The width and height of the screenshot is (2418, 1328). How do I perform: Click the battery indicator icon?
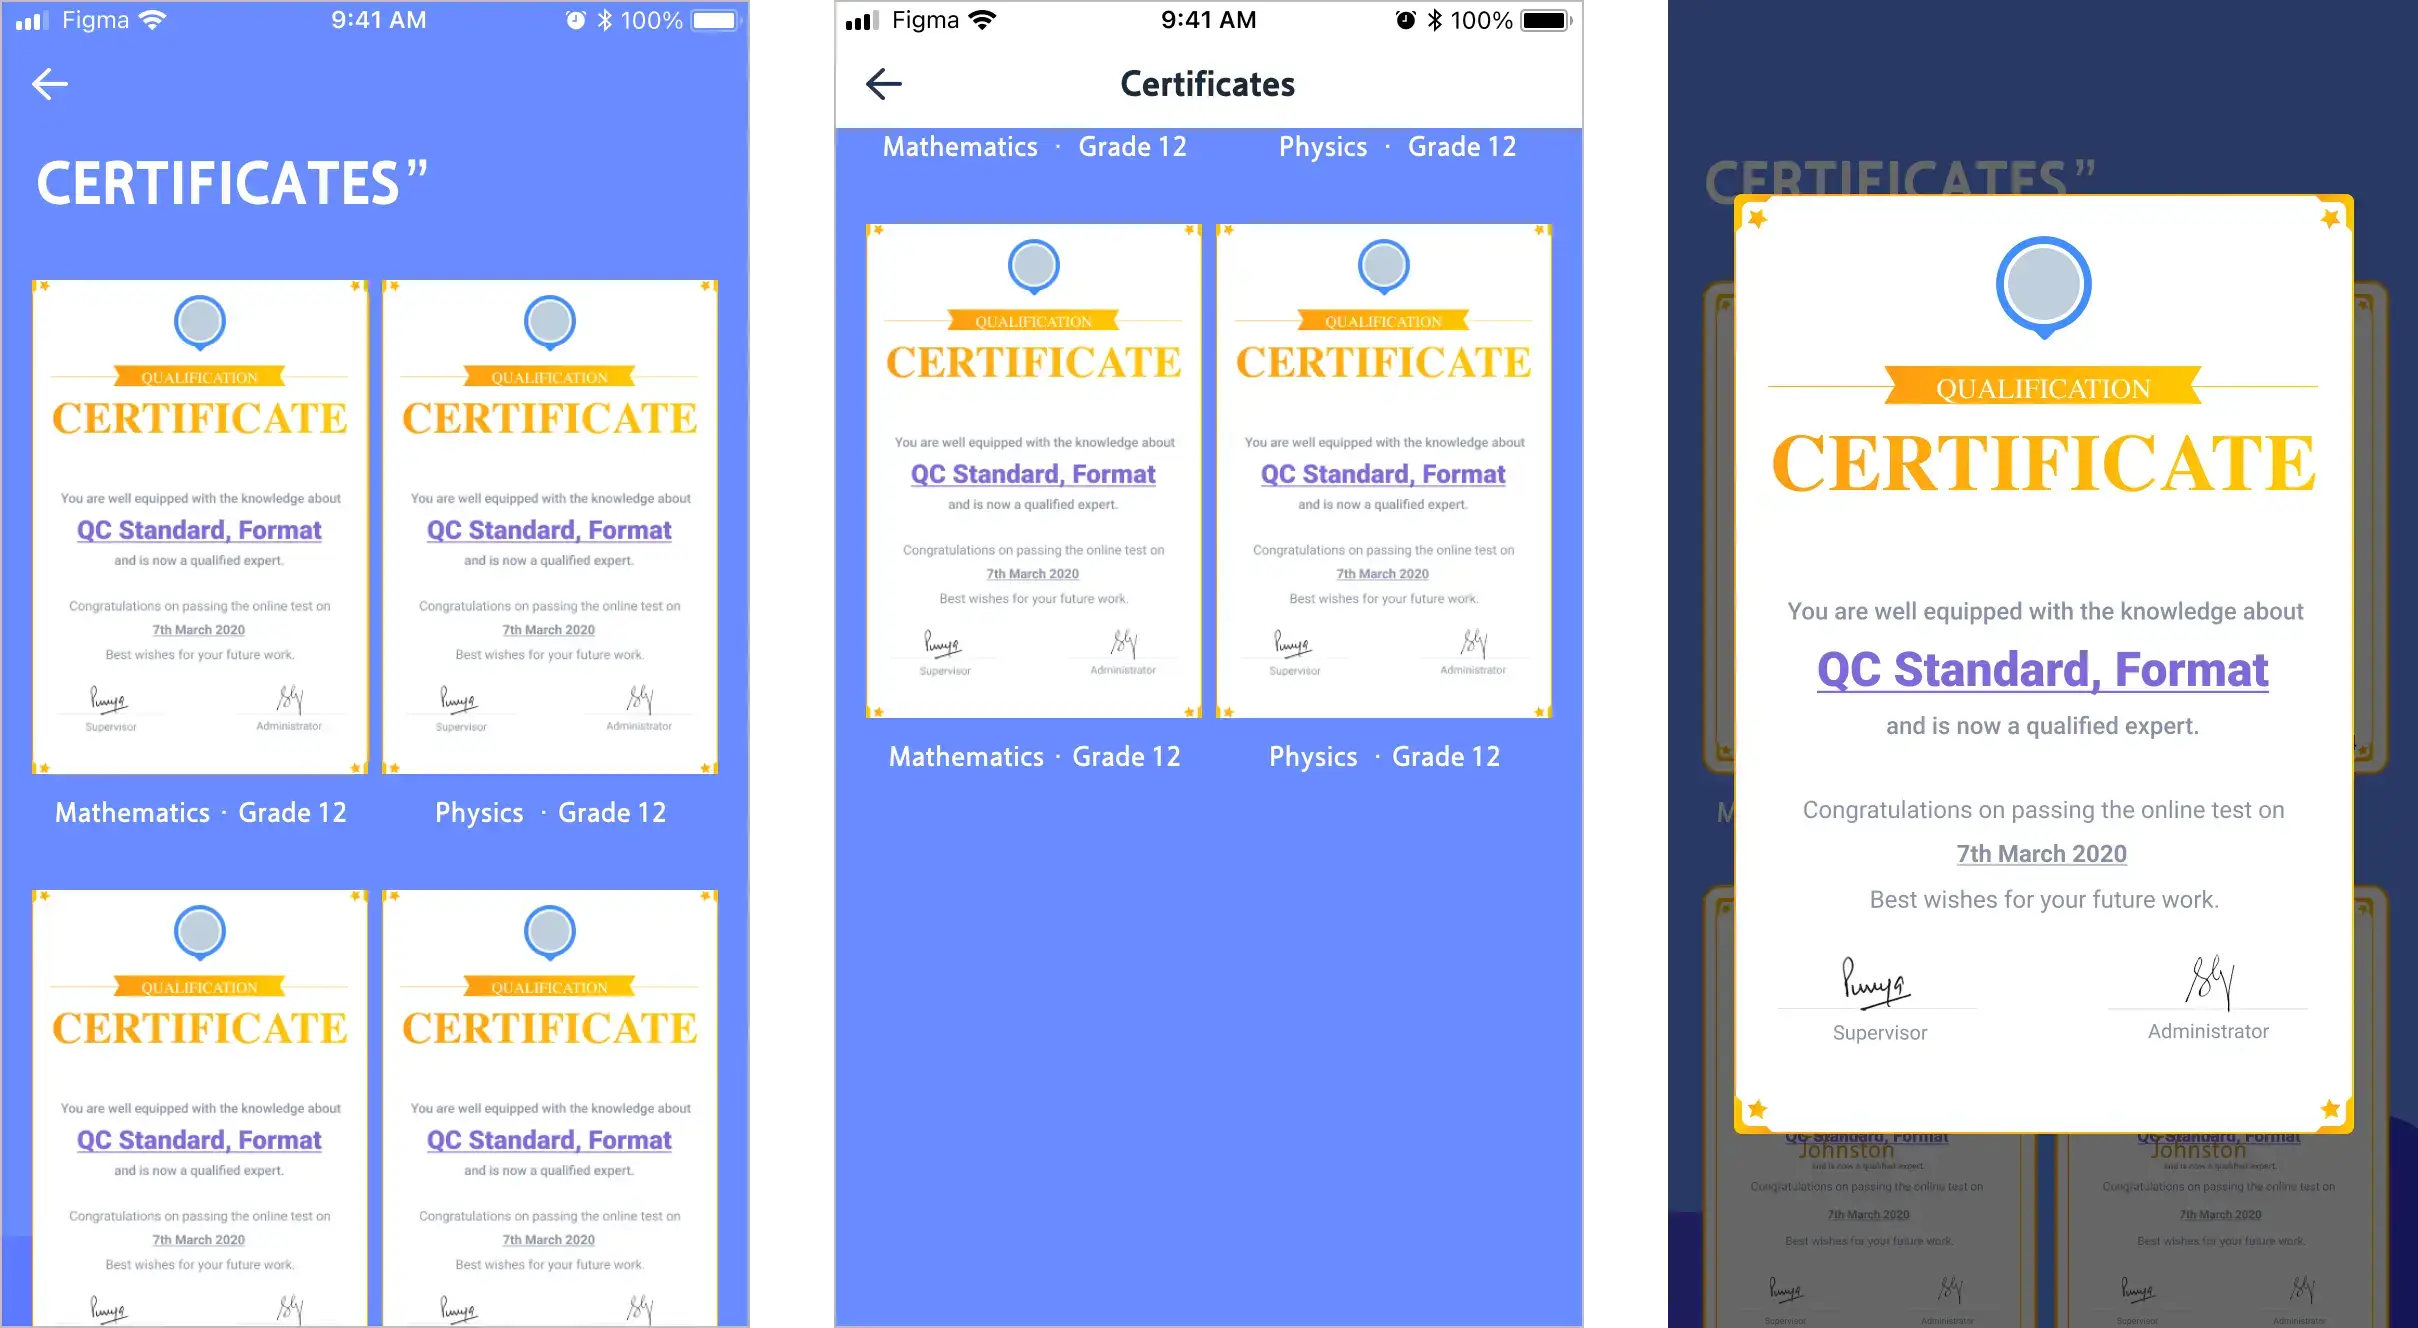pyautogui.click(x=719, y=20)
